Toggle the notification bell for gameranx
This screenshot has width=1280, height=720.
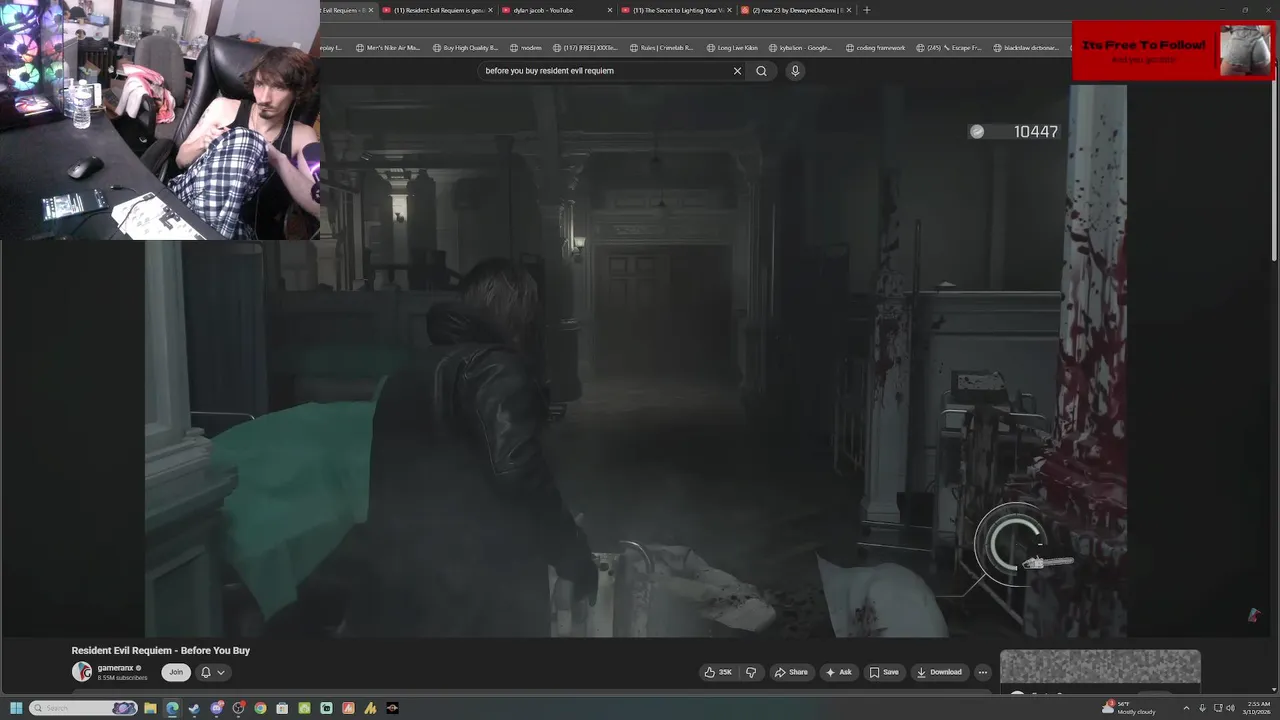(x=206, y=672)
